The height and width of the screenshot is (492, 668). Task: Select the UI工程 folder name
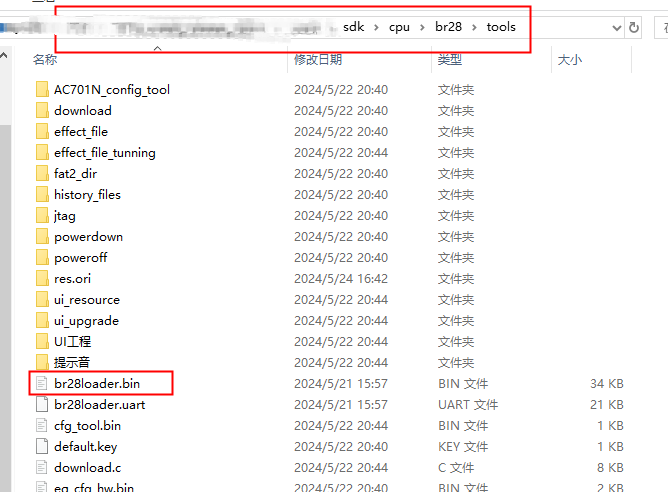click(x=72, y=342)
